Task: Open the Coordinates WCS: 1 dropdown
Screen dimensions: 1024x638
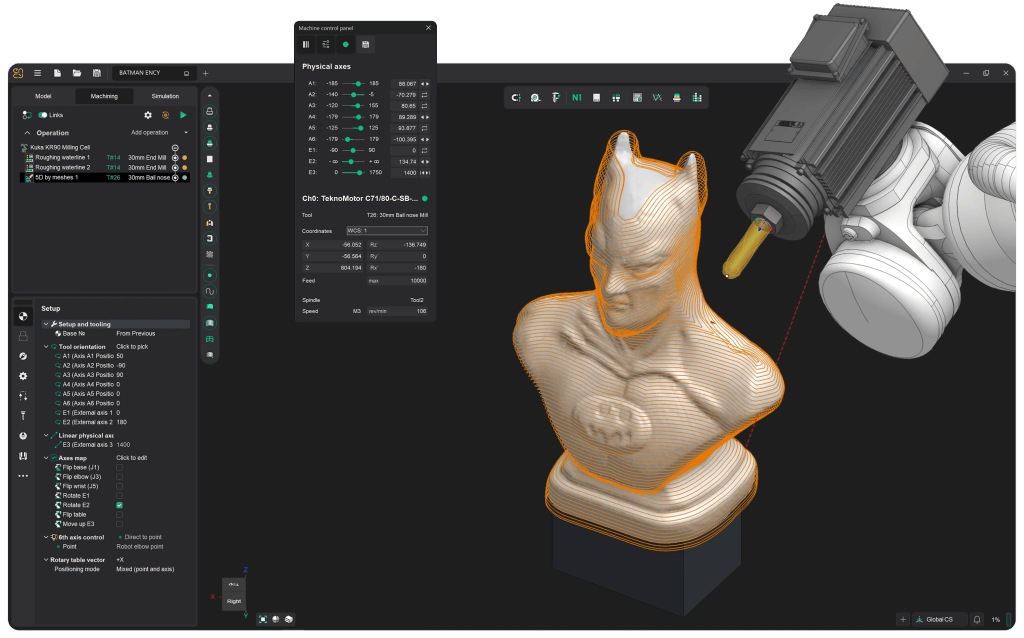Action: [387, 231]
